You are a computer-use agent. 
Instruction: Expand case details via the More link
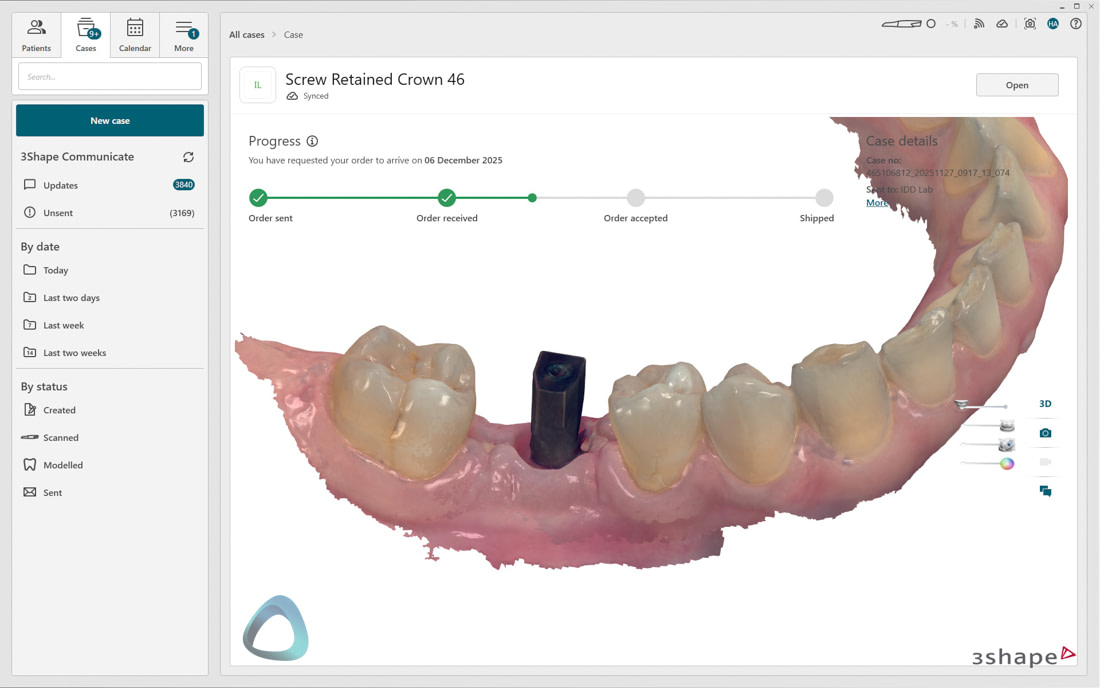(x=876, y=202)
